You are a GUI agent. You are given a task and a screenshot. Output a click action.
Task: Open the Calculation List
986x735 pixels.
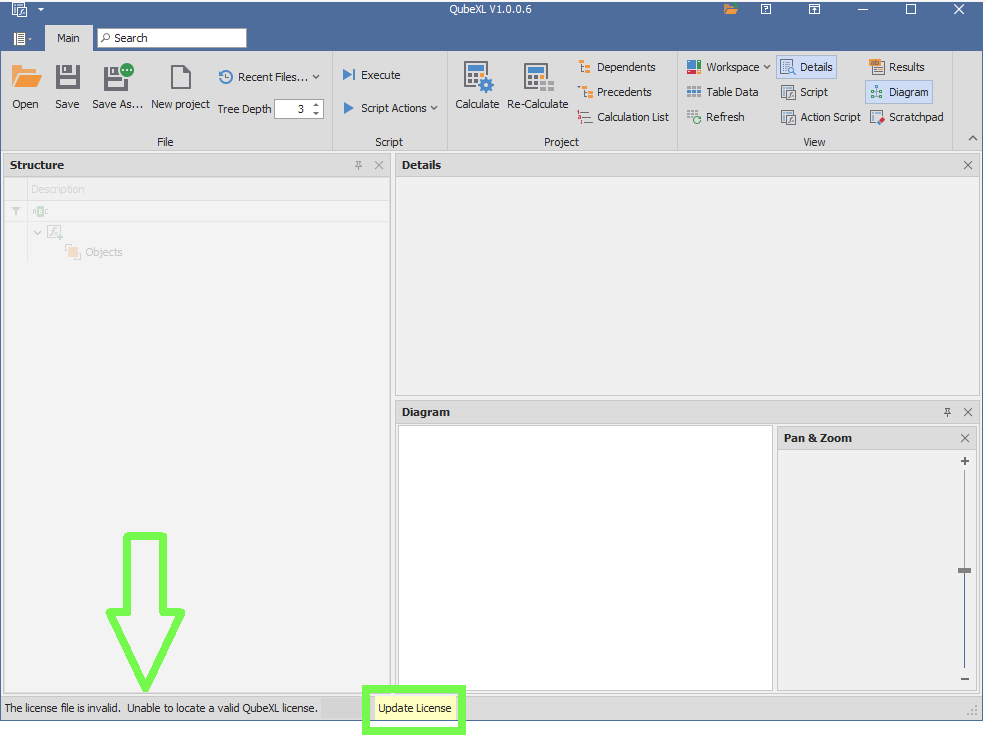click(623, 117)
